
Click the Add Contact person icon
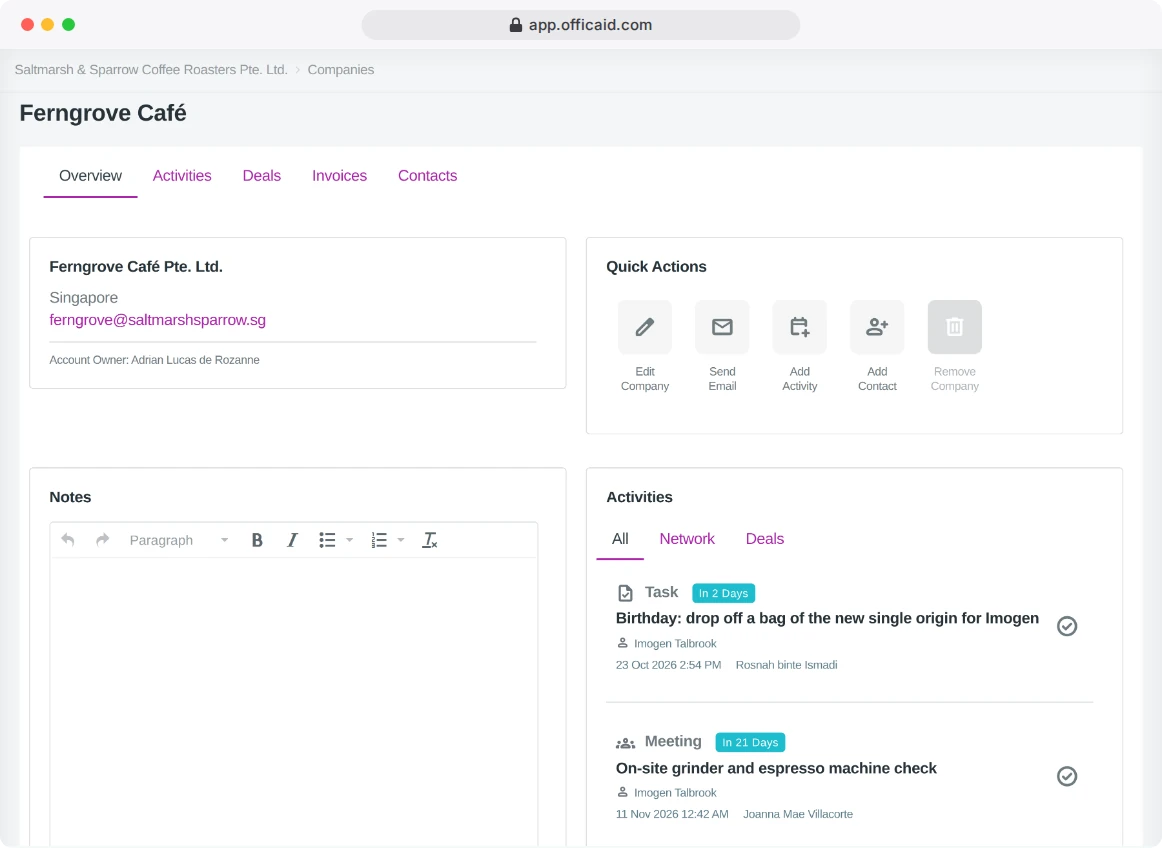point(877,327)
